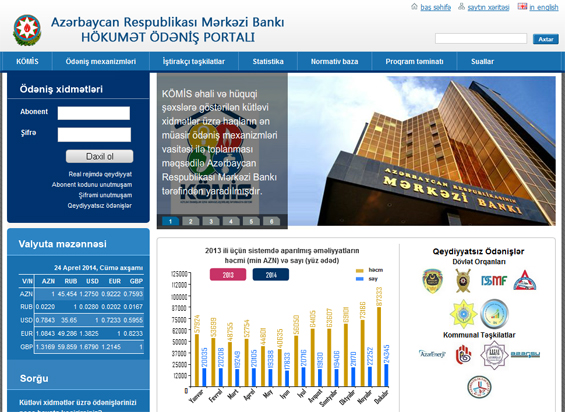Open the yellow eight-pointed star emblem

464,314
